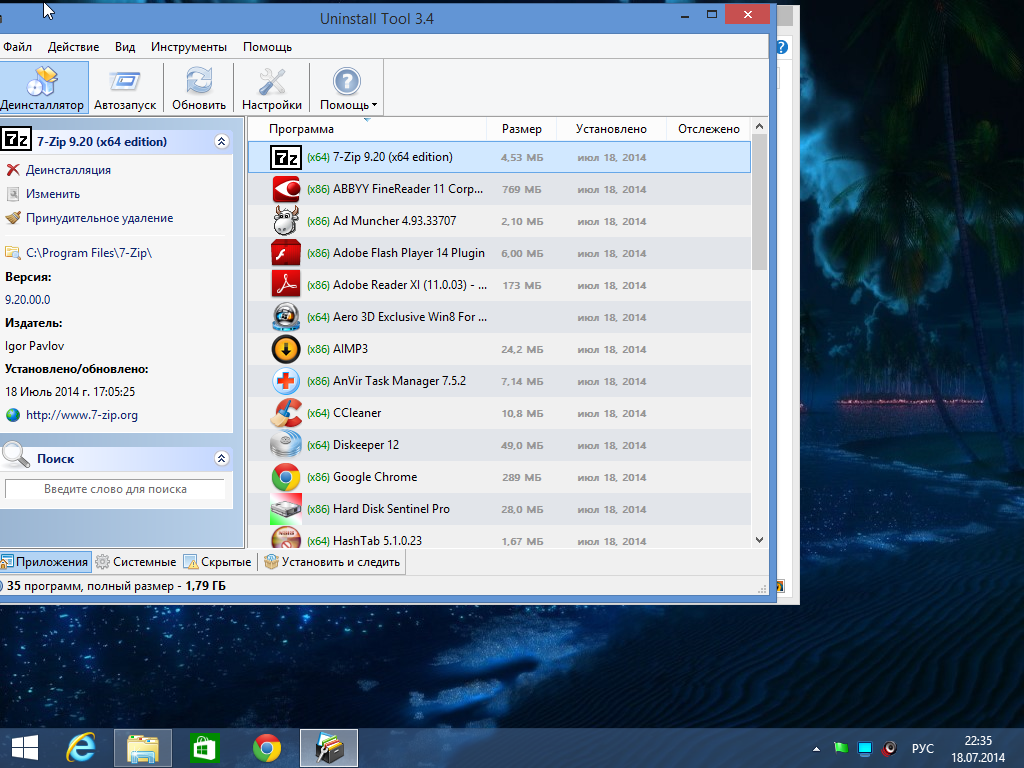Click the ABBYY FineReader icon
This screenshot has width=1024, height=768.
[285, 189]
